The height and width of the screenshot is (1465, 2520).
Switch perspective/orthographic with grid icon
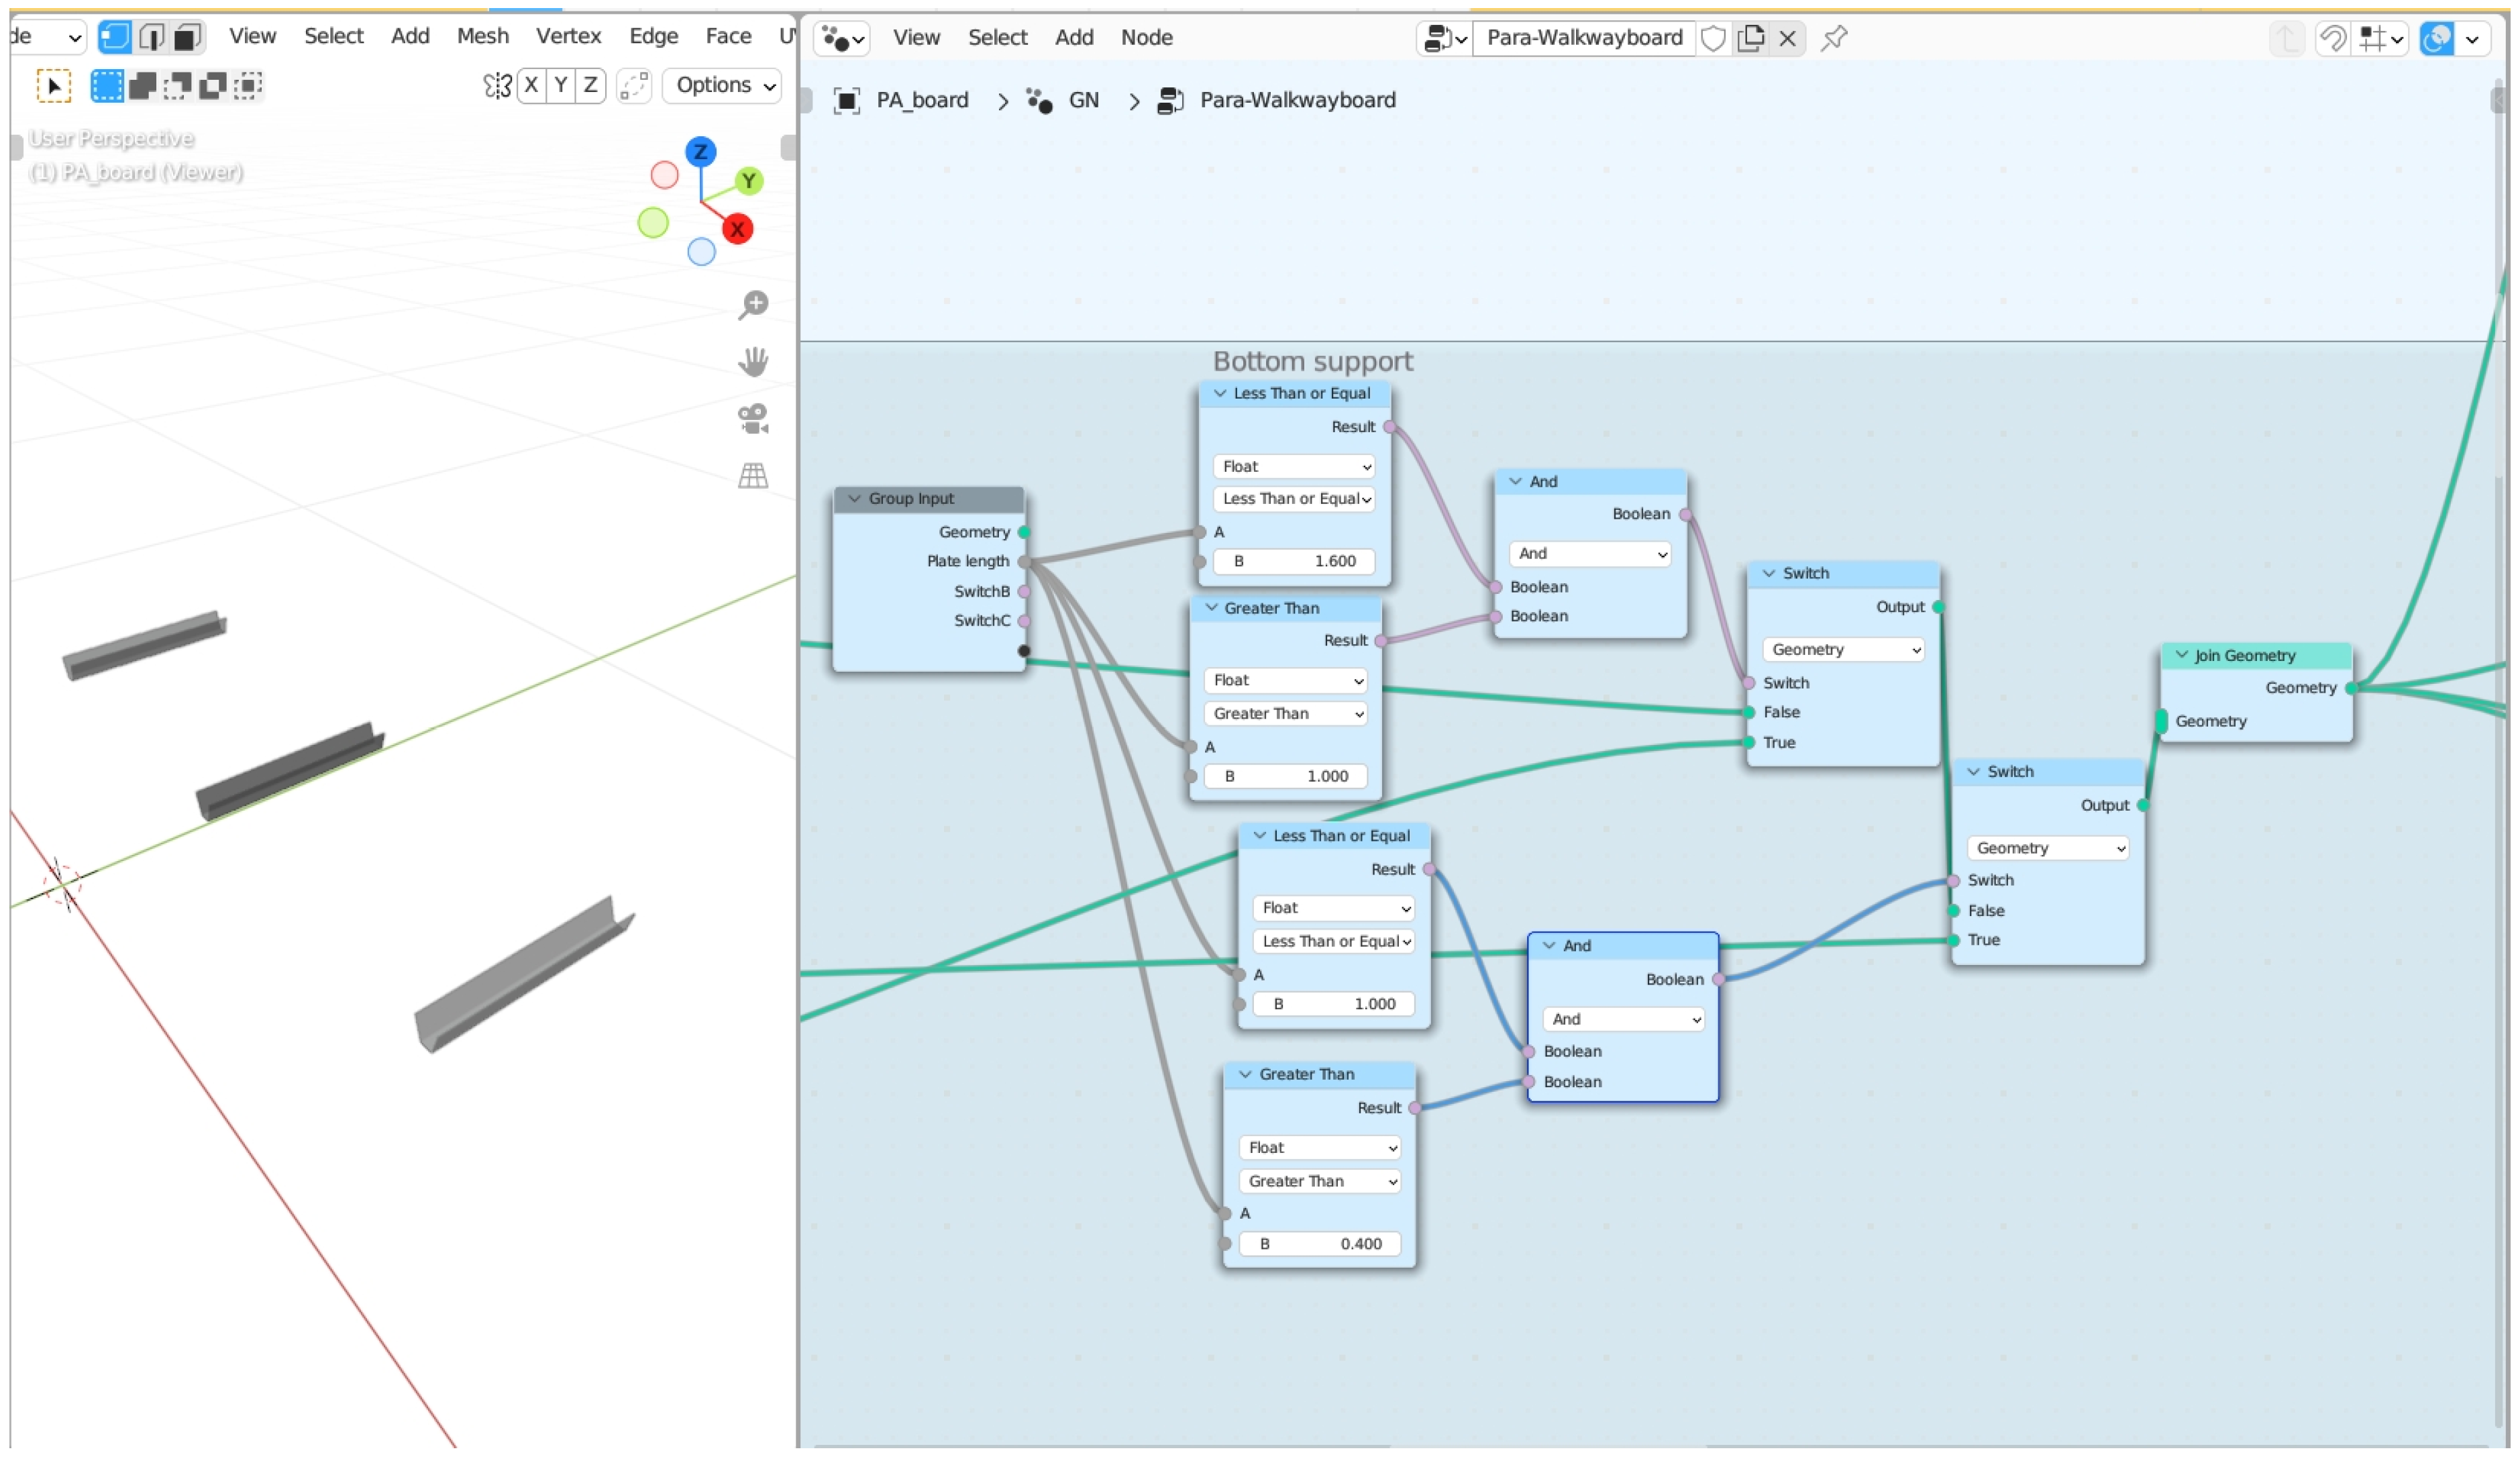[x=753, y=476]
